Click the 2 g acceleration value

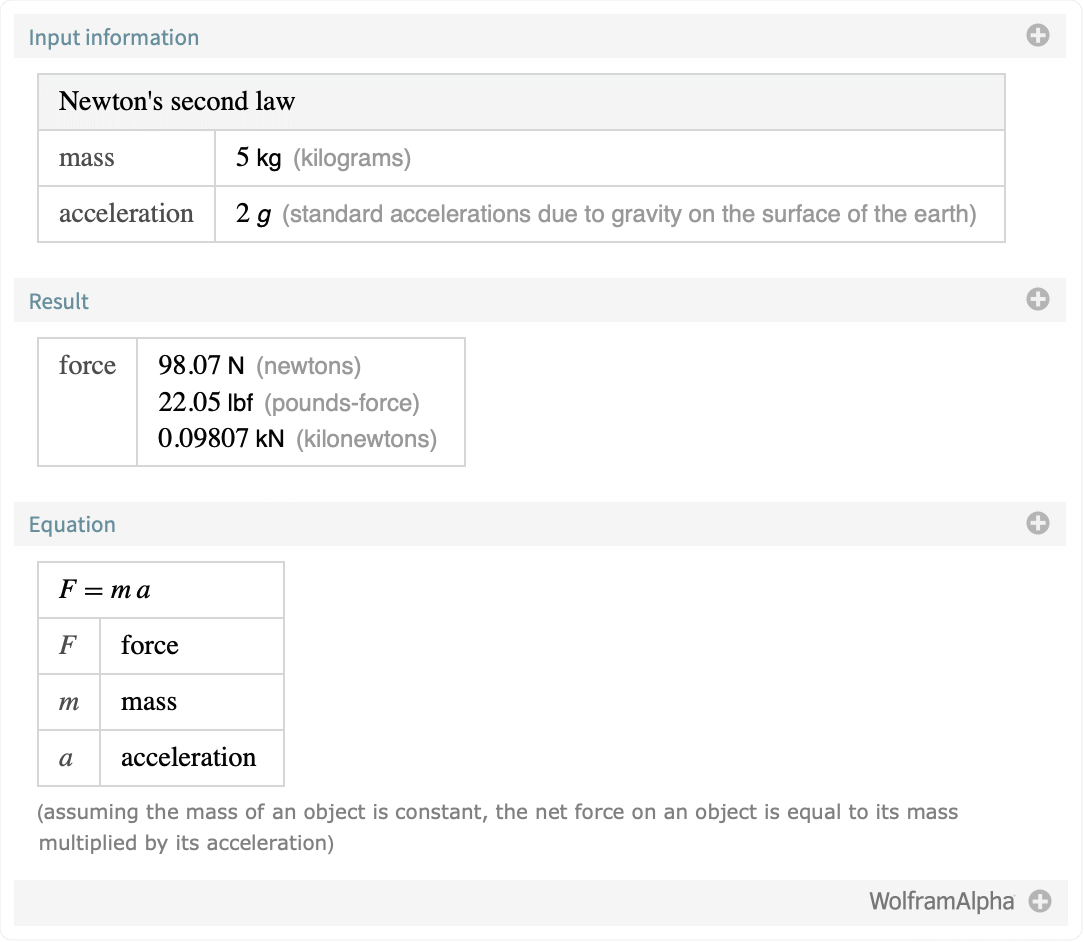coord(254,214)
